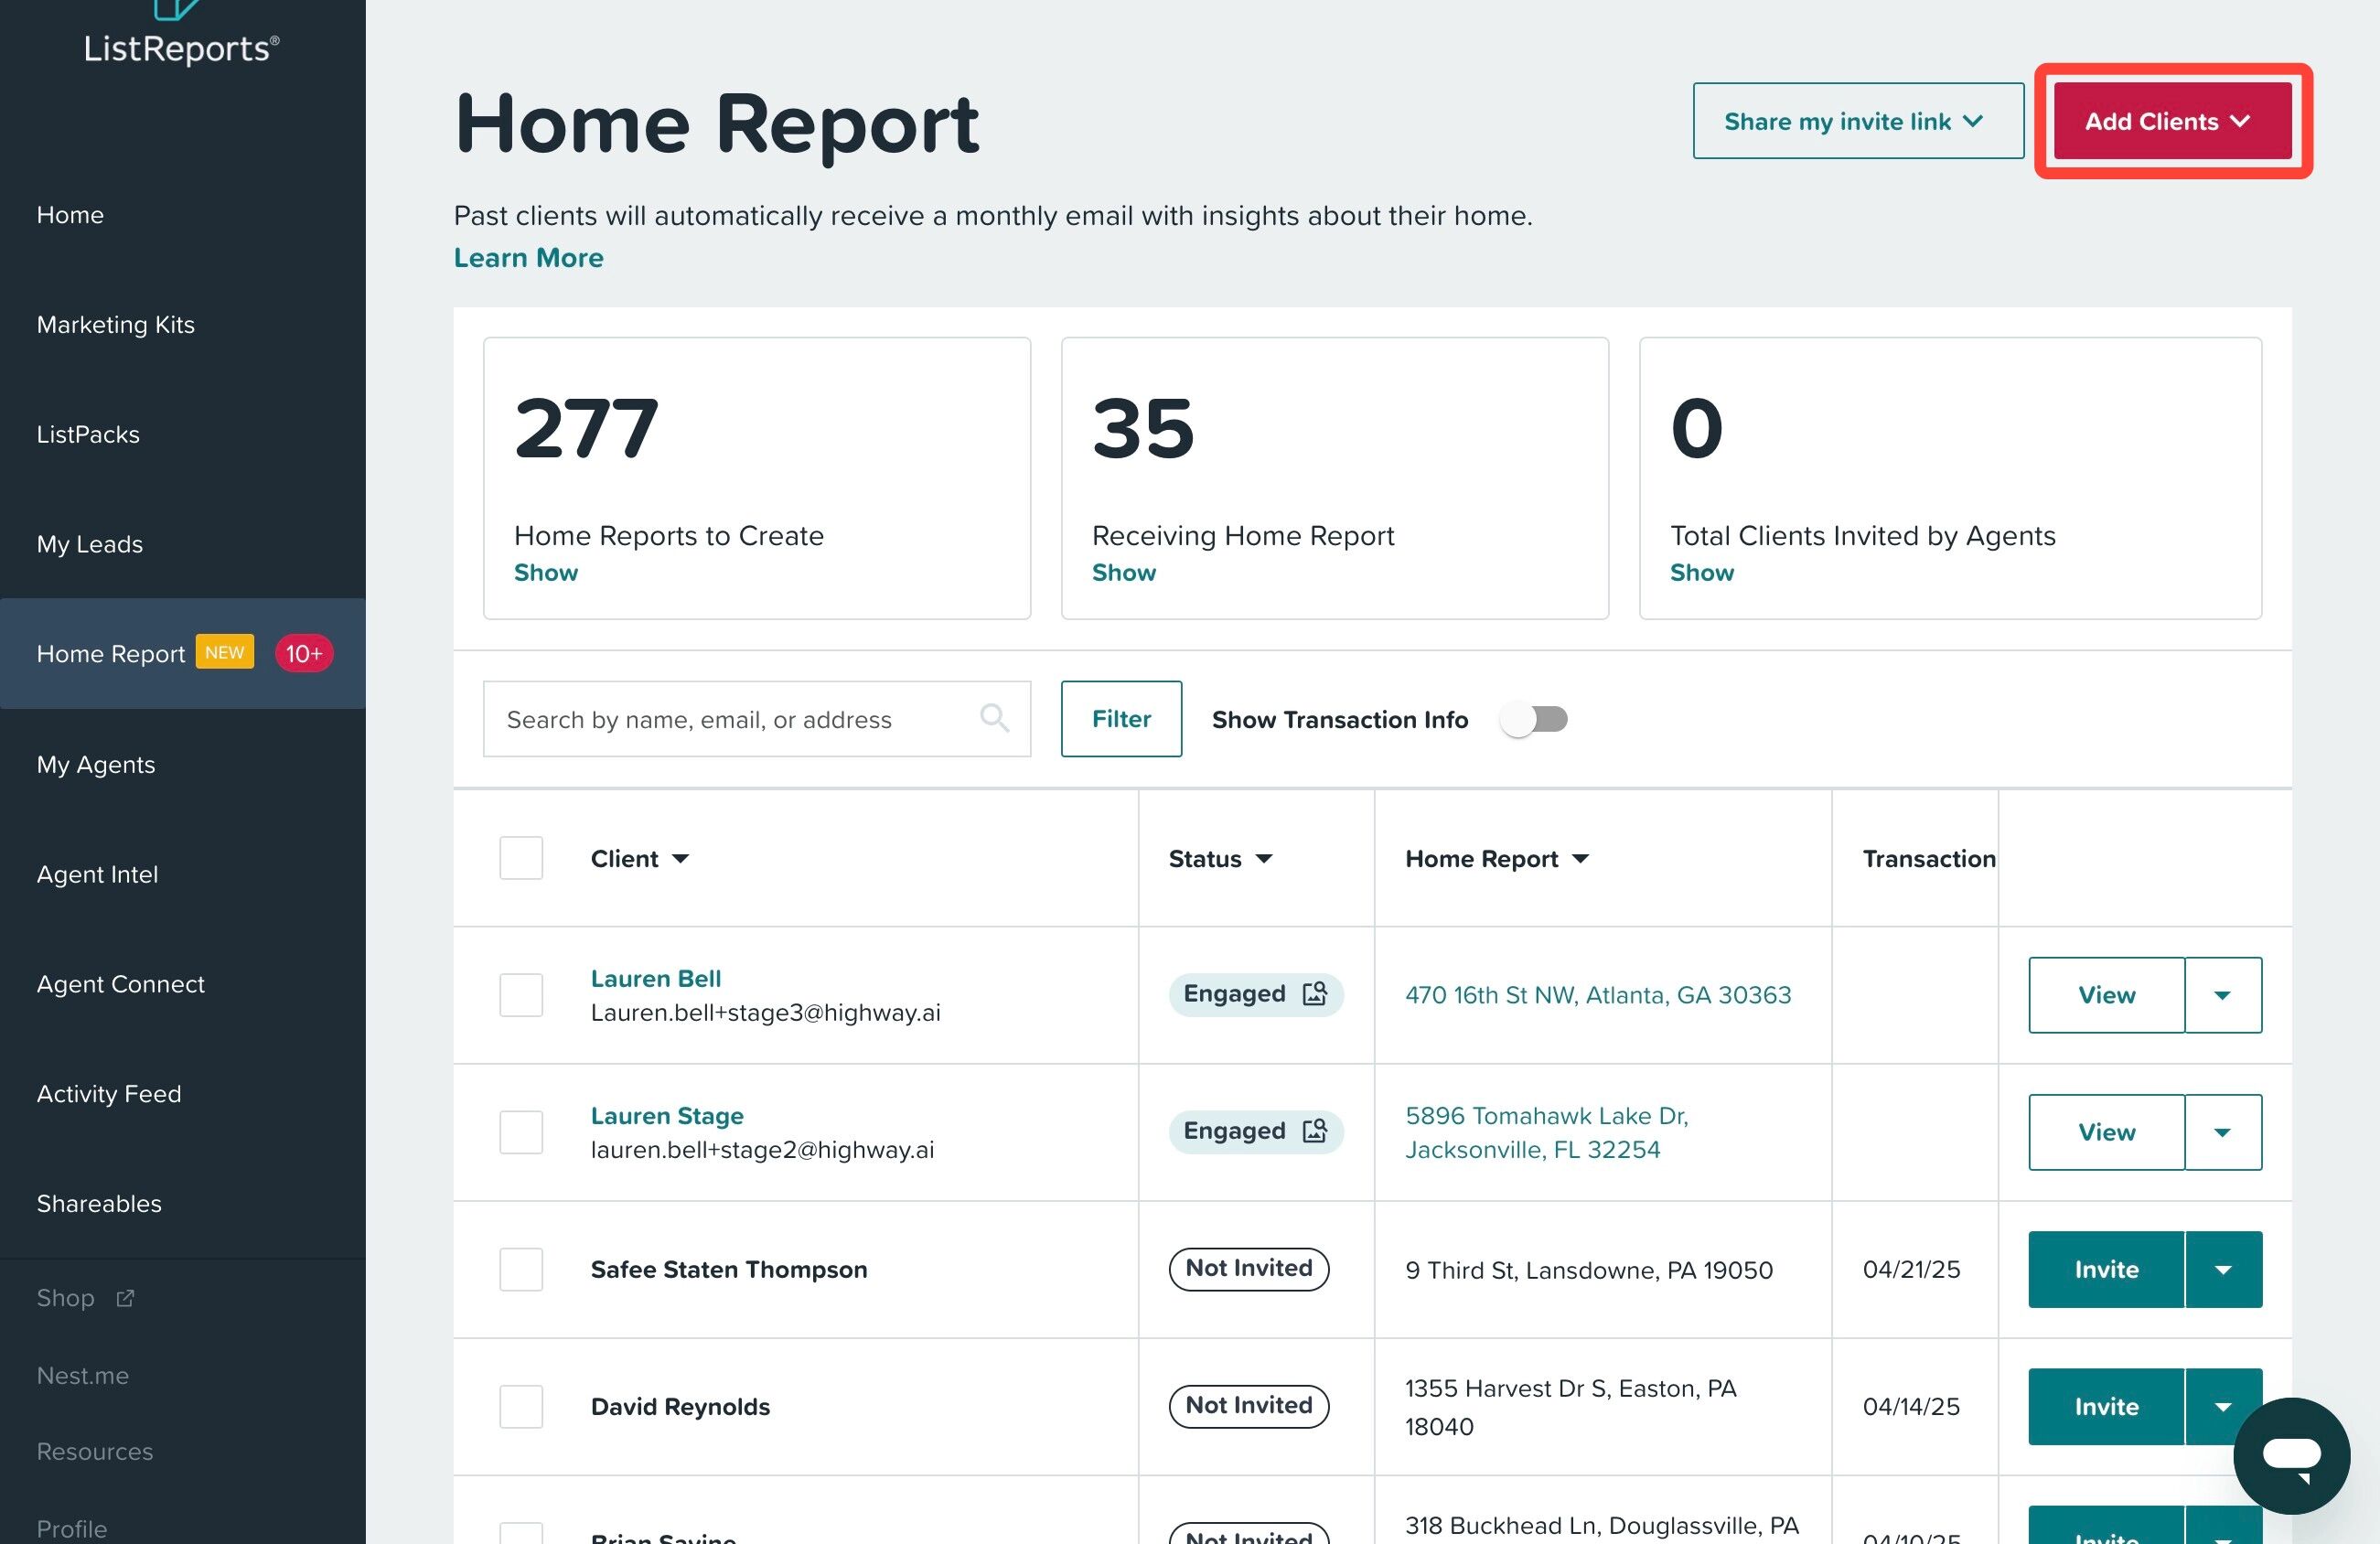Viewport: 2380px width, 1544px height.
Task: Open Agent Intel section
Action: click(x=97, y=874)
